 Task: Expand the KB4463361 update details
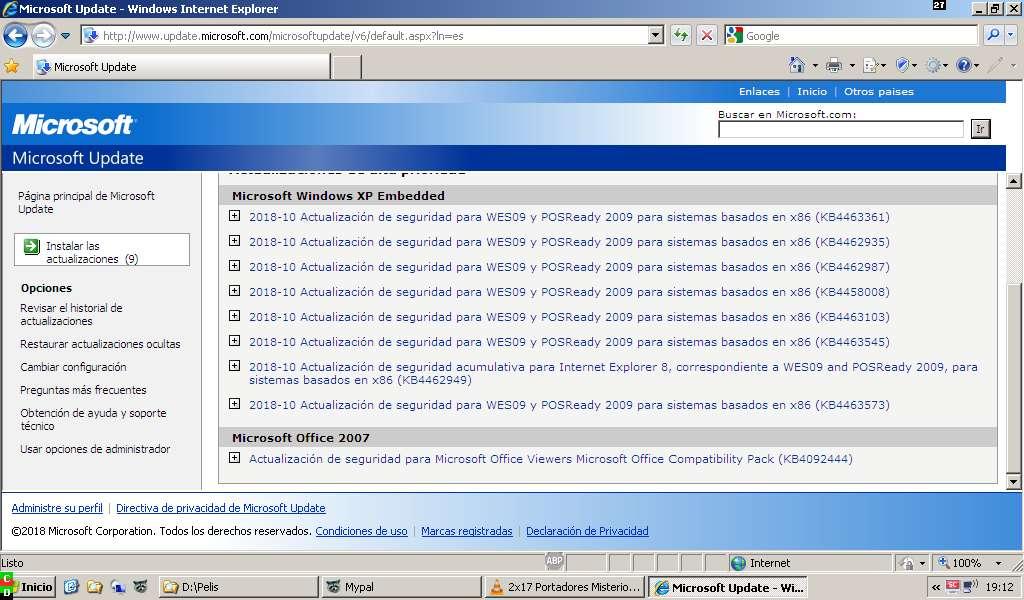234,216
